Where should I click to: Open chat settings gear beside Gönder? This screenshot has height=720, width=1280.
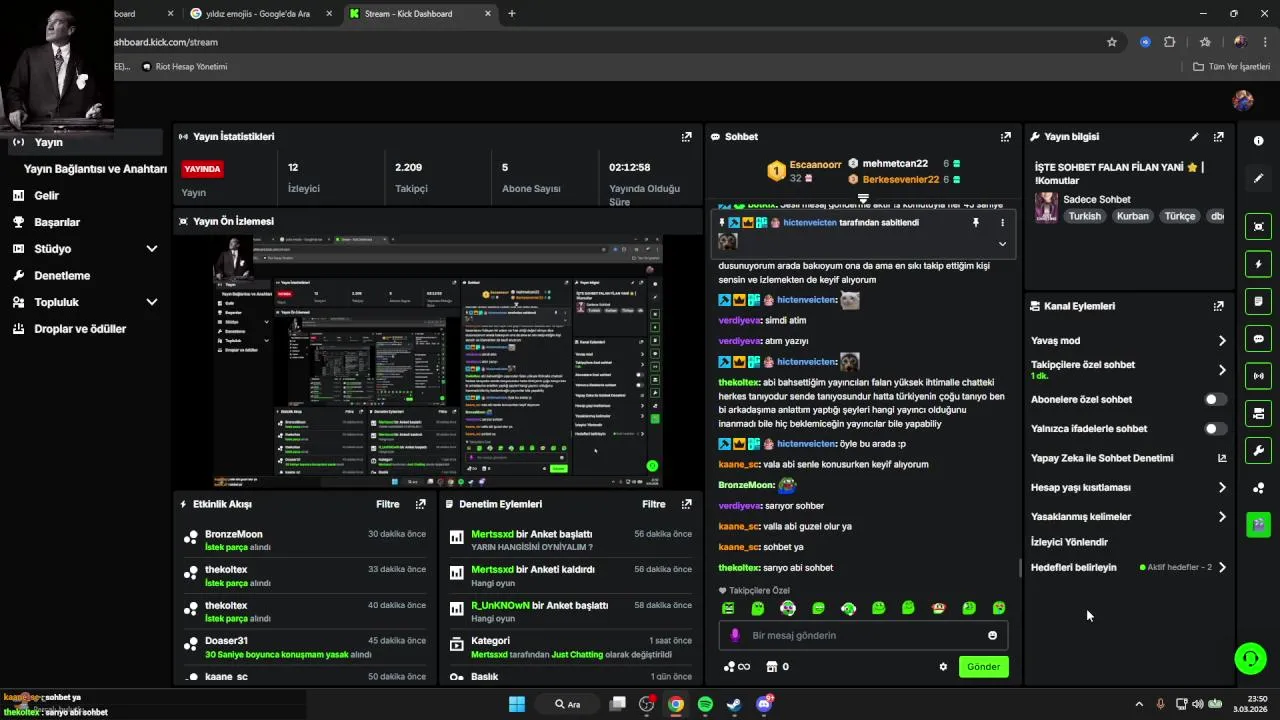(x=942, y=667)
